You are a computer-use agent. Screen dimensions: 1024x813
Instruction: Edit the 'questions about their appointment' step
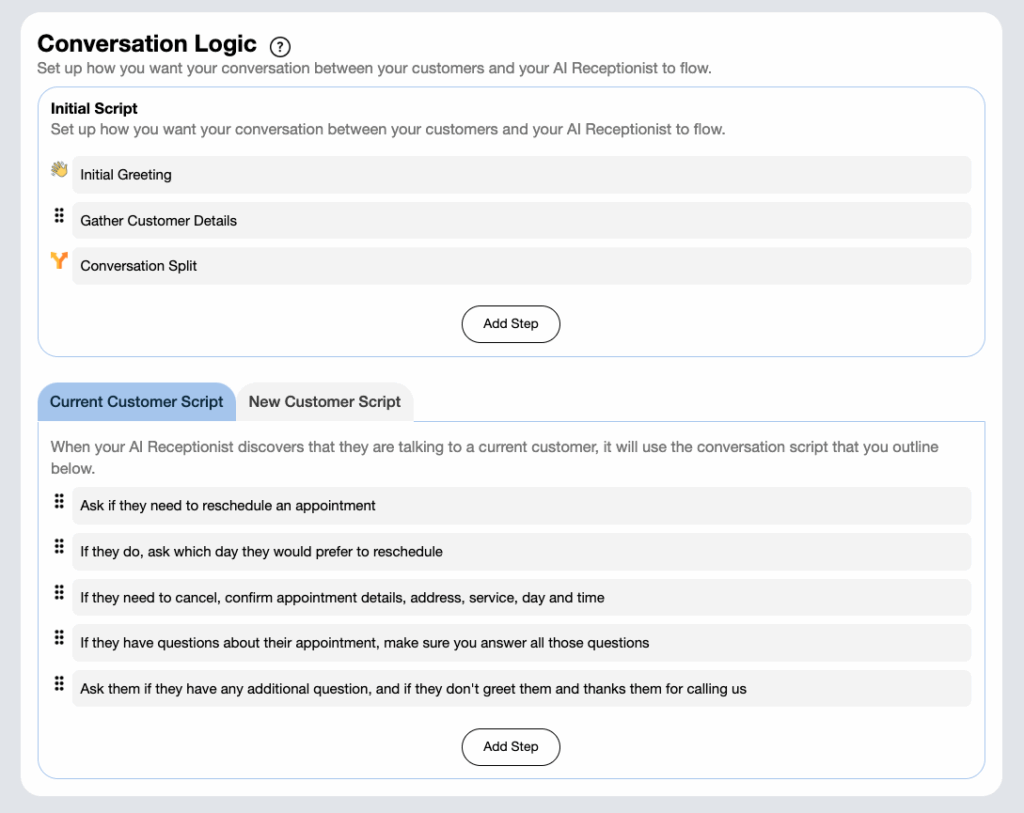pyautogui.click(x=521, y=643)
